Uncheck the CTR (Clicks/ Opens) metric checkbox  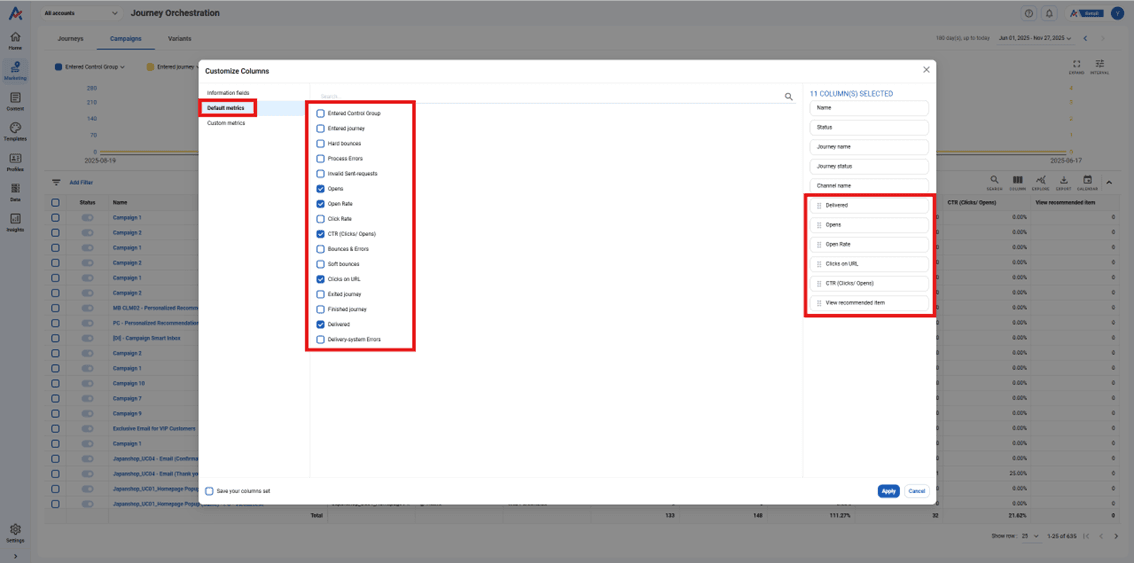[x=320, y=234]
